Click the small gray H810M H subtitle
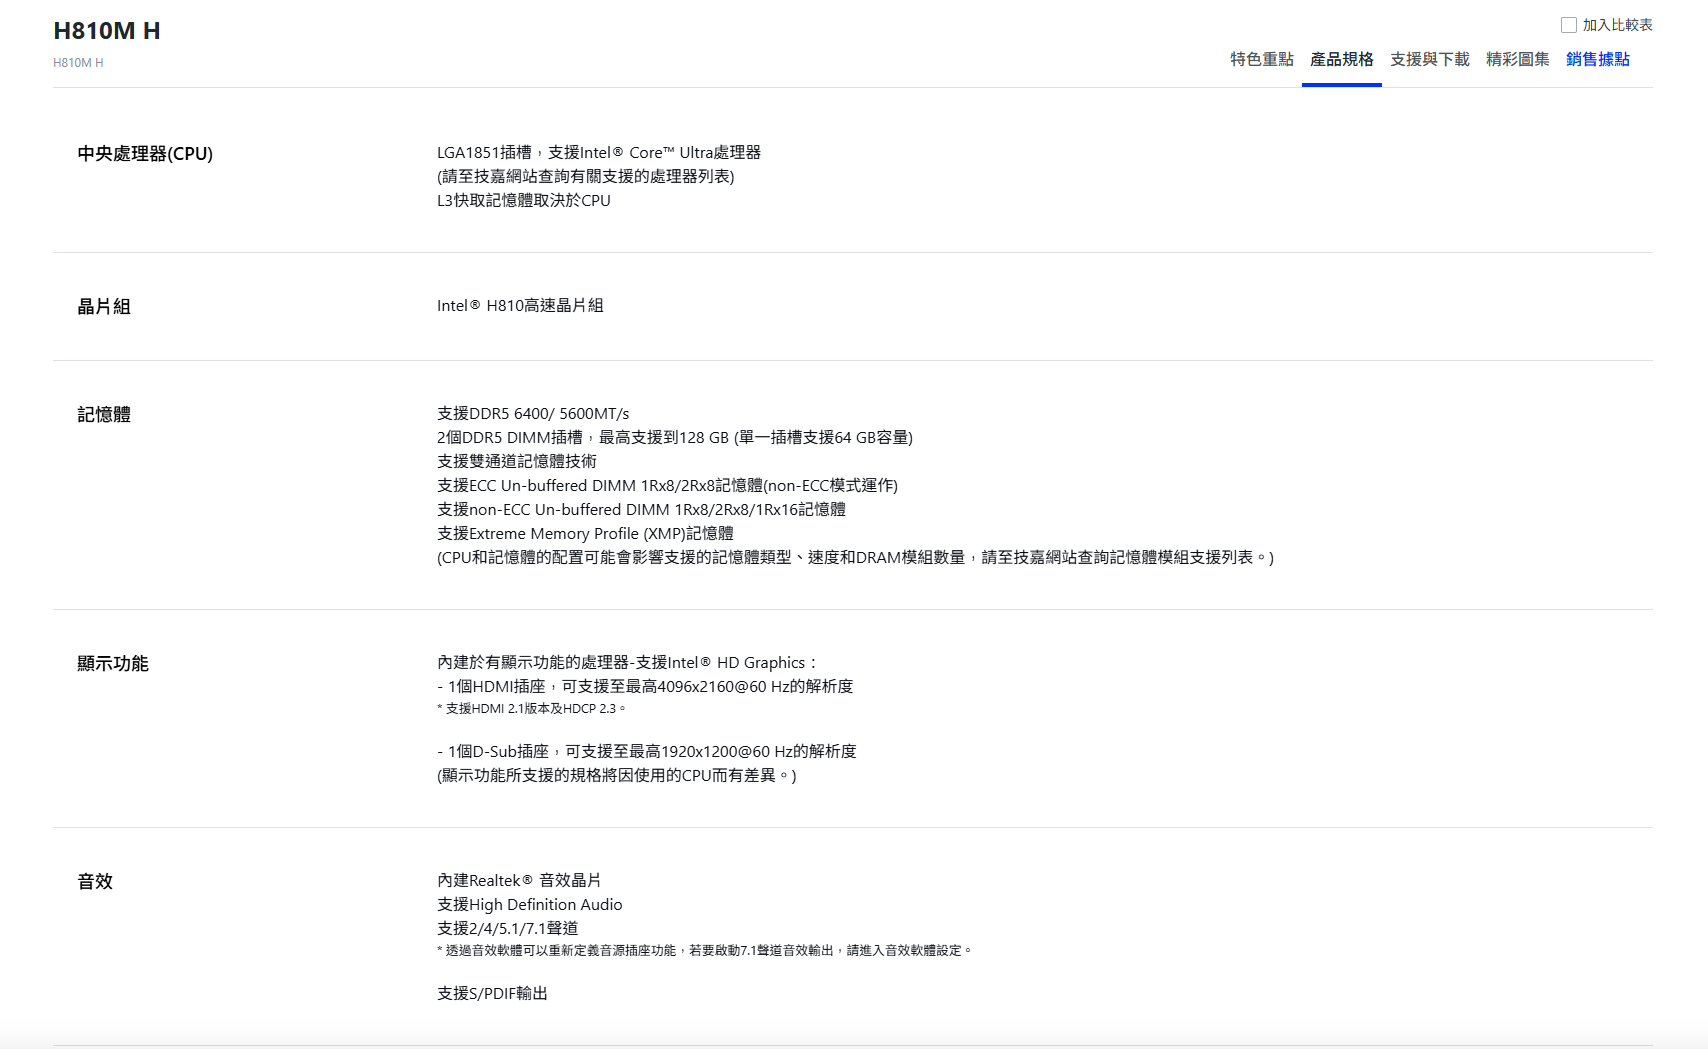Image resolution: width=1708 pixels, height=1049 pixels. point(78,63)
